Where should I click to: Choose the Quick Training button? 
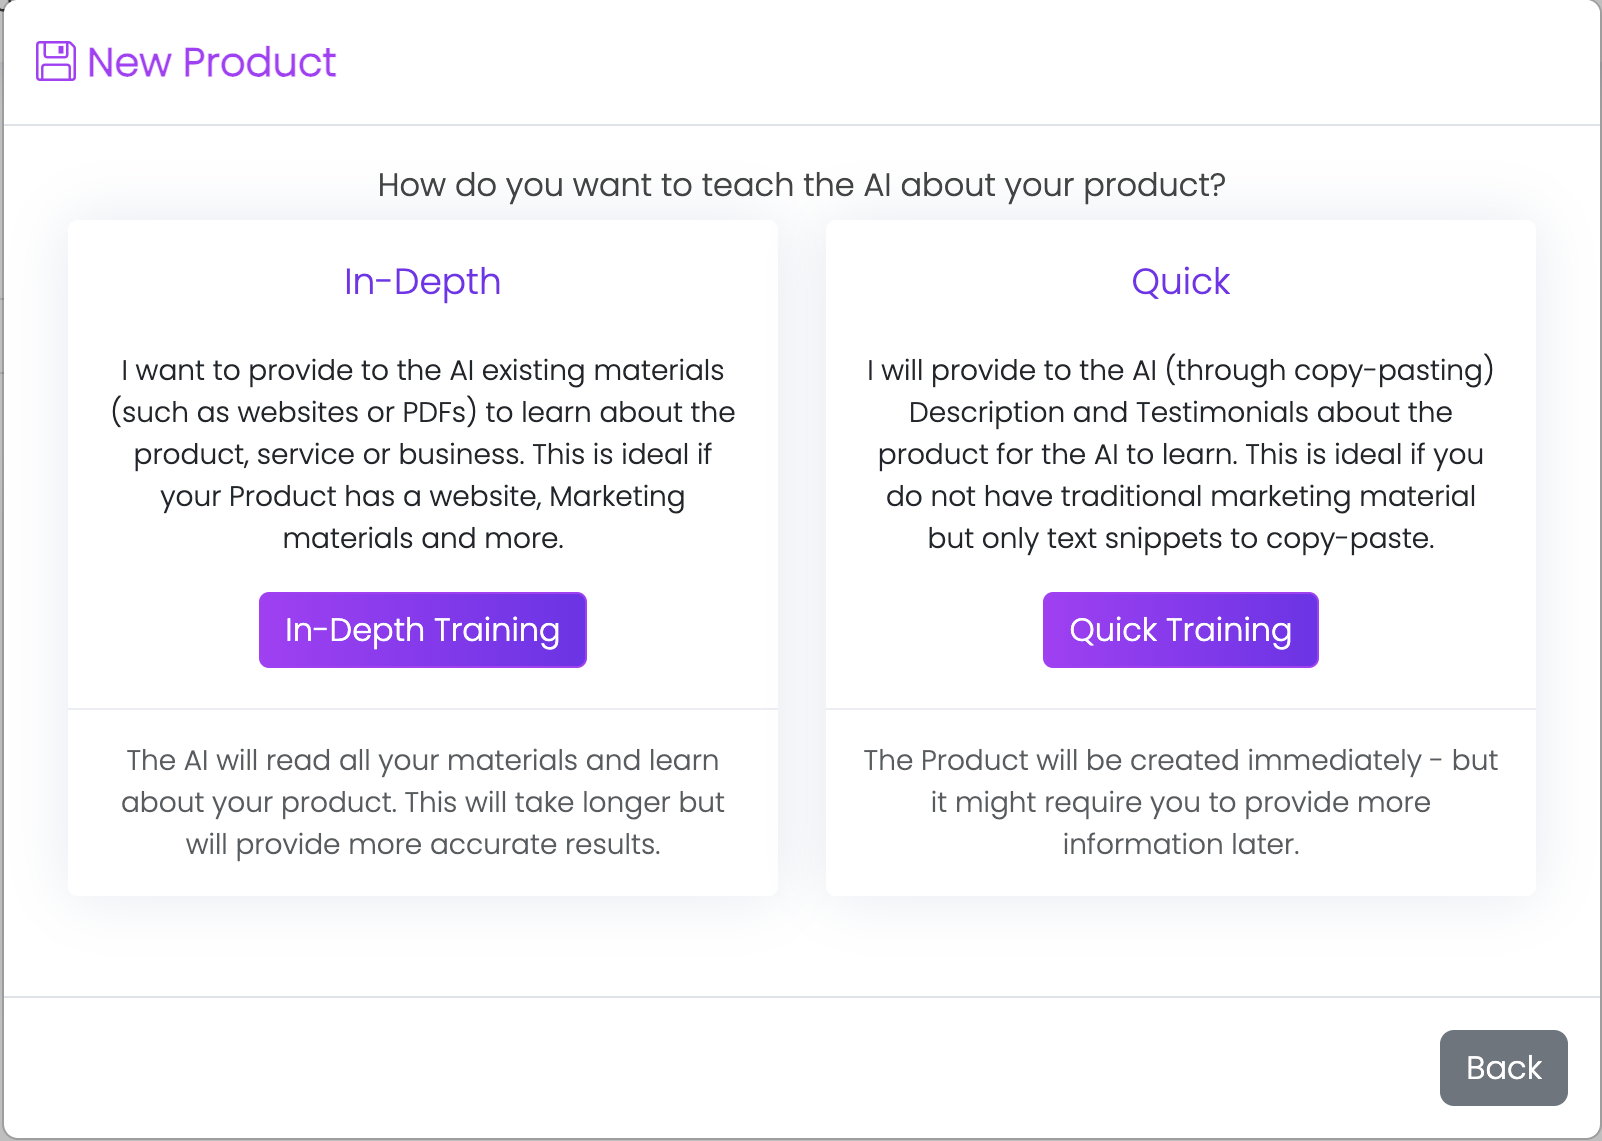1180,630
